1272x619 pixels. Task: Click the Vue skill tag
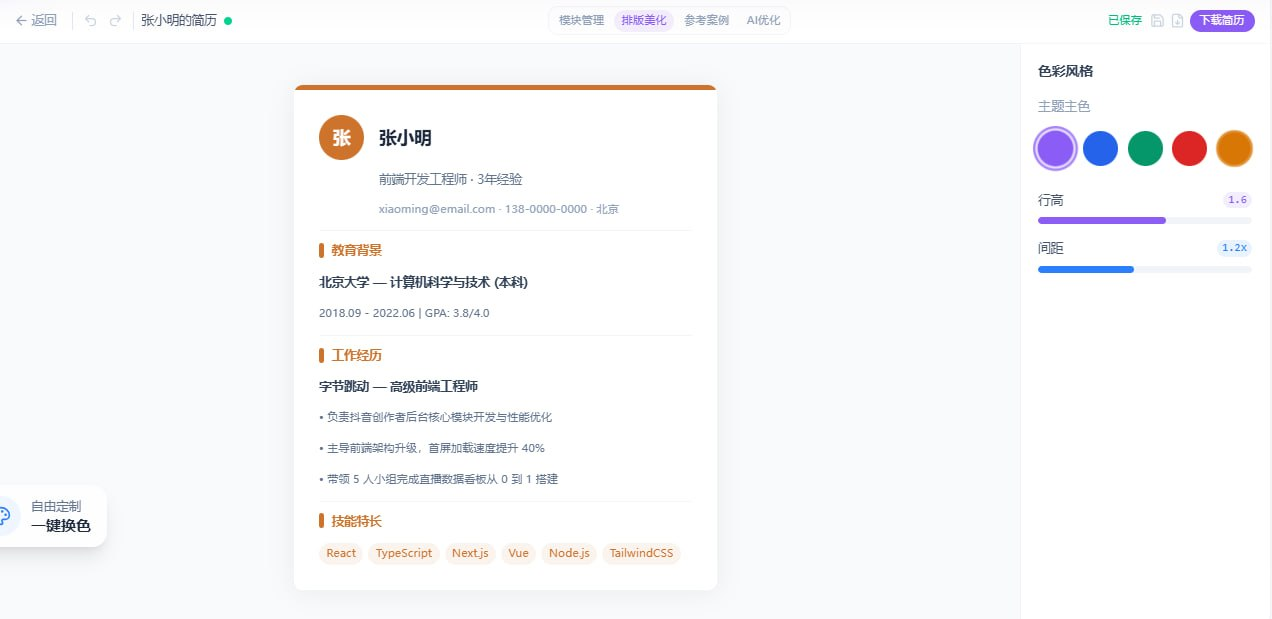(518, 553)
